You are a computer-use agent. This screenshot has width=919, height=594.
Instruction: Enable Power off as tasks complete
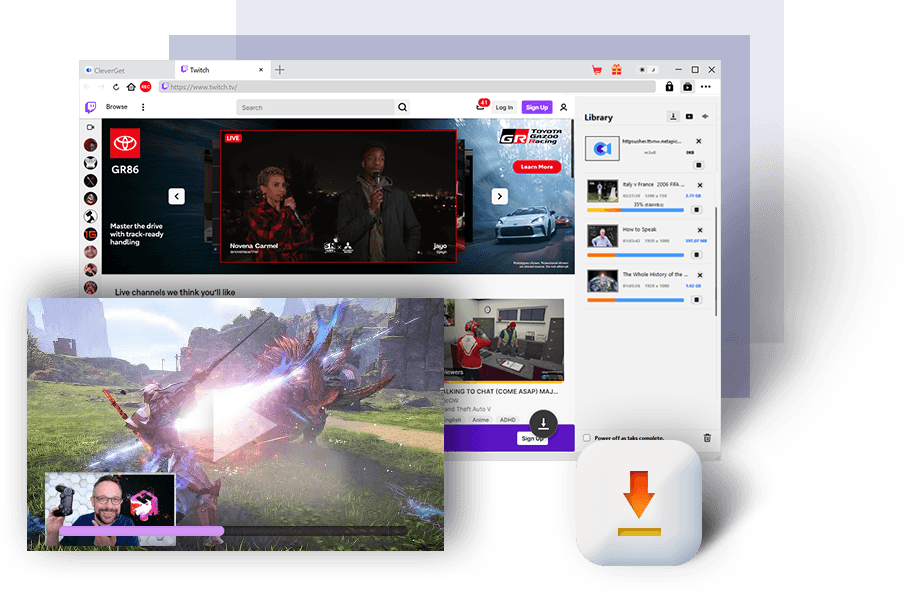pos(587,438)
